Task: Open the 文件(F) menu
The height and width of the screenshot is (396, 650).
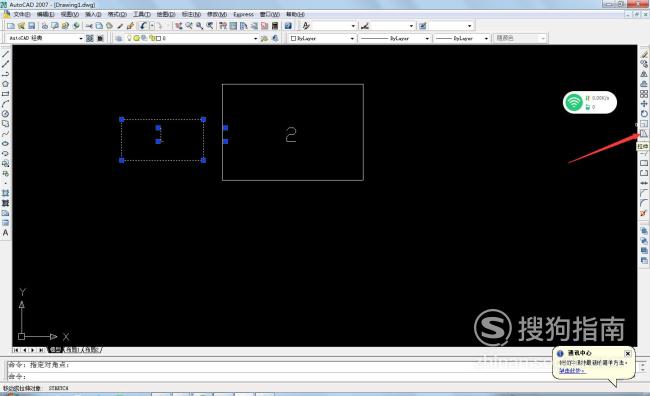Action: [x=22, y=15]
